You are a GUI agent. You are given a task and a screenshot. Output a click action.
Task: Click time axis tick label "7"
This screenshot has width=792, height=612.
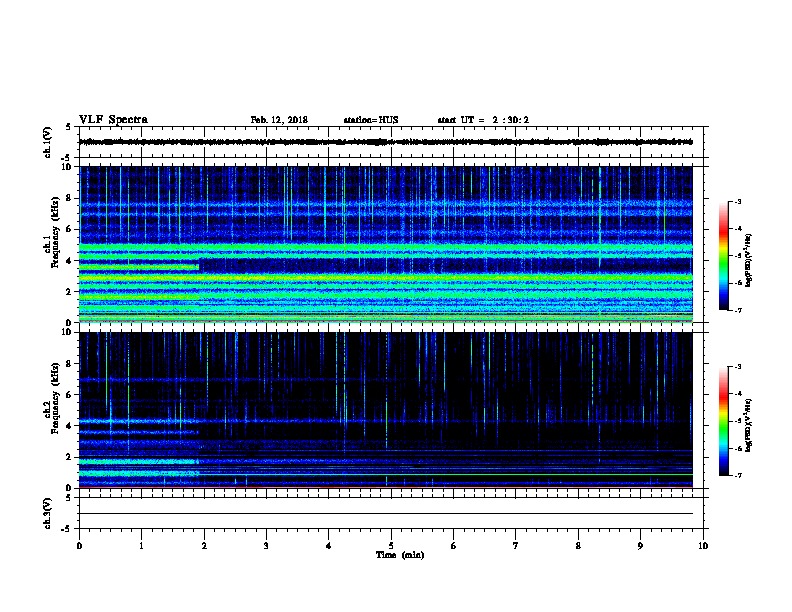coord(516,545)
